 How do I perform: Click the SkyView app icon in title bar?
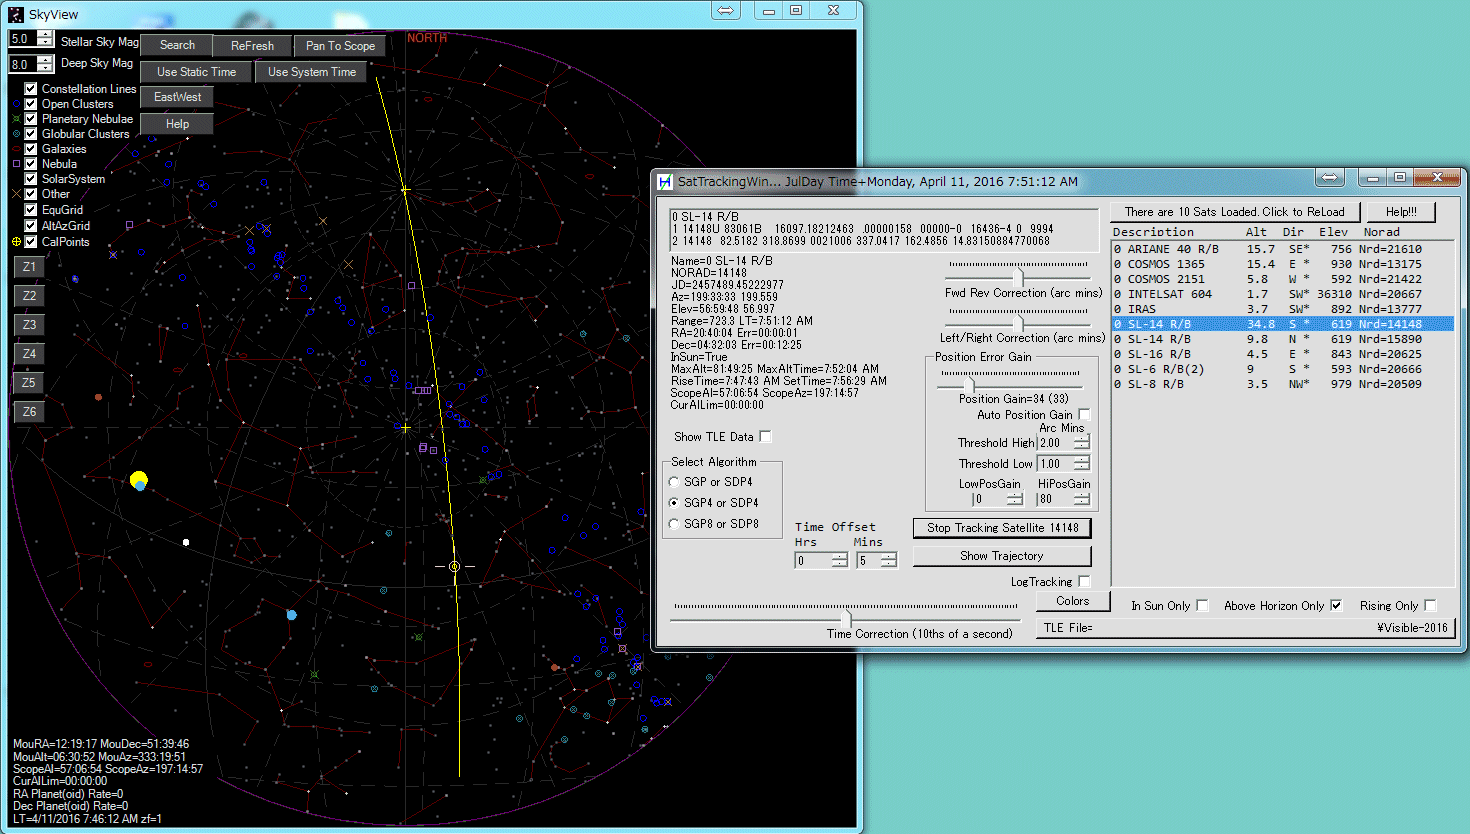[16, 14]
